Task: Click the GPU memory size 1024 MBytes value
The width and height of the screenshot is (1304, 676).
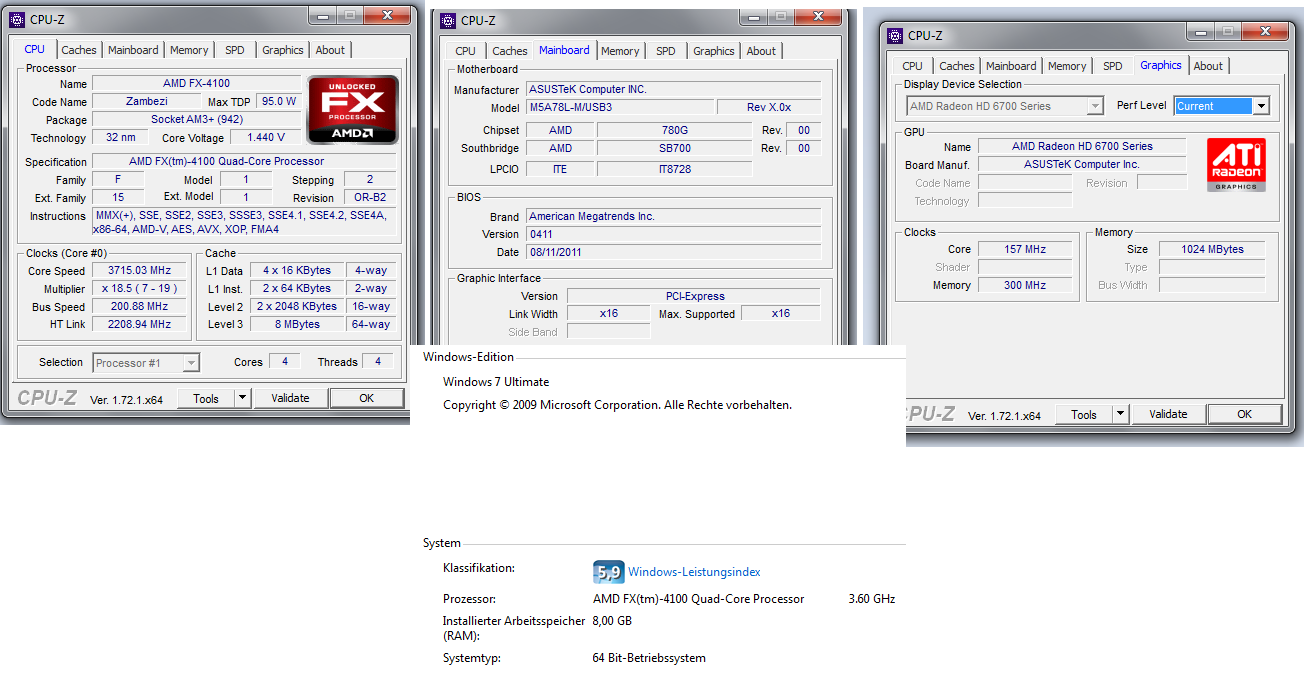Action: coord(1212,249)
